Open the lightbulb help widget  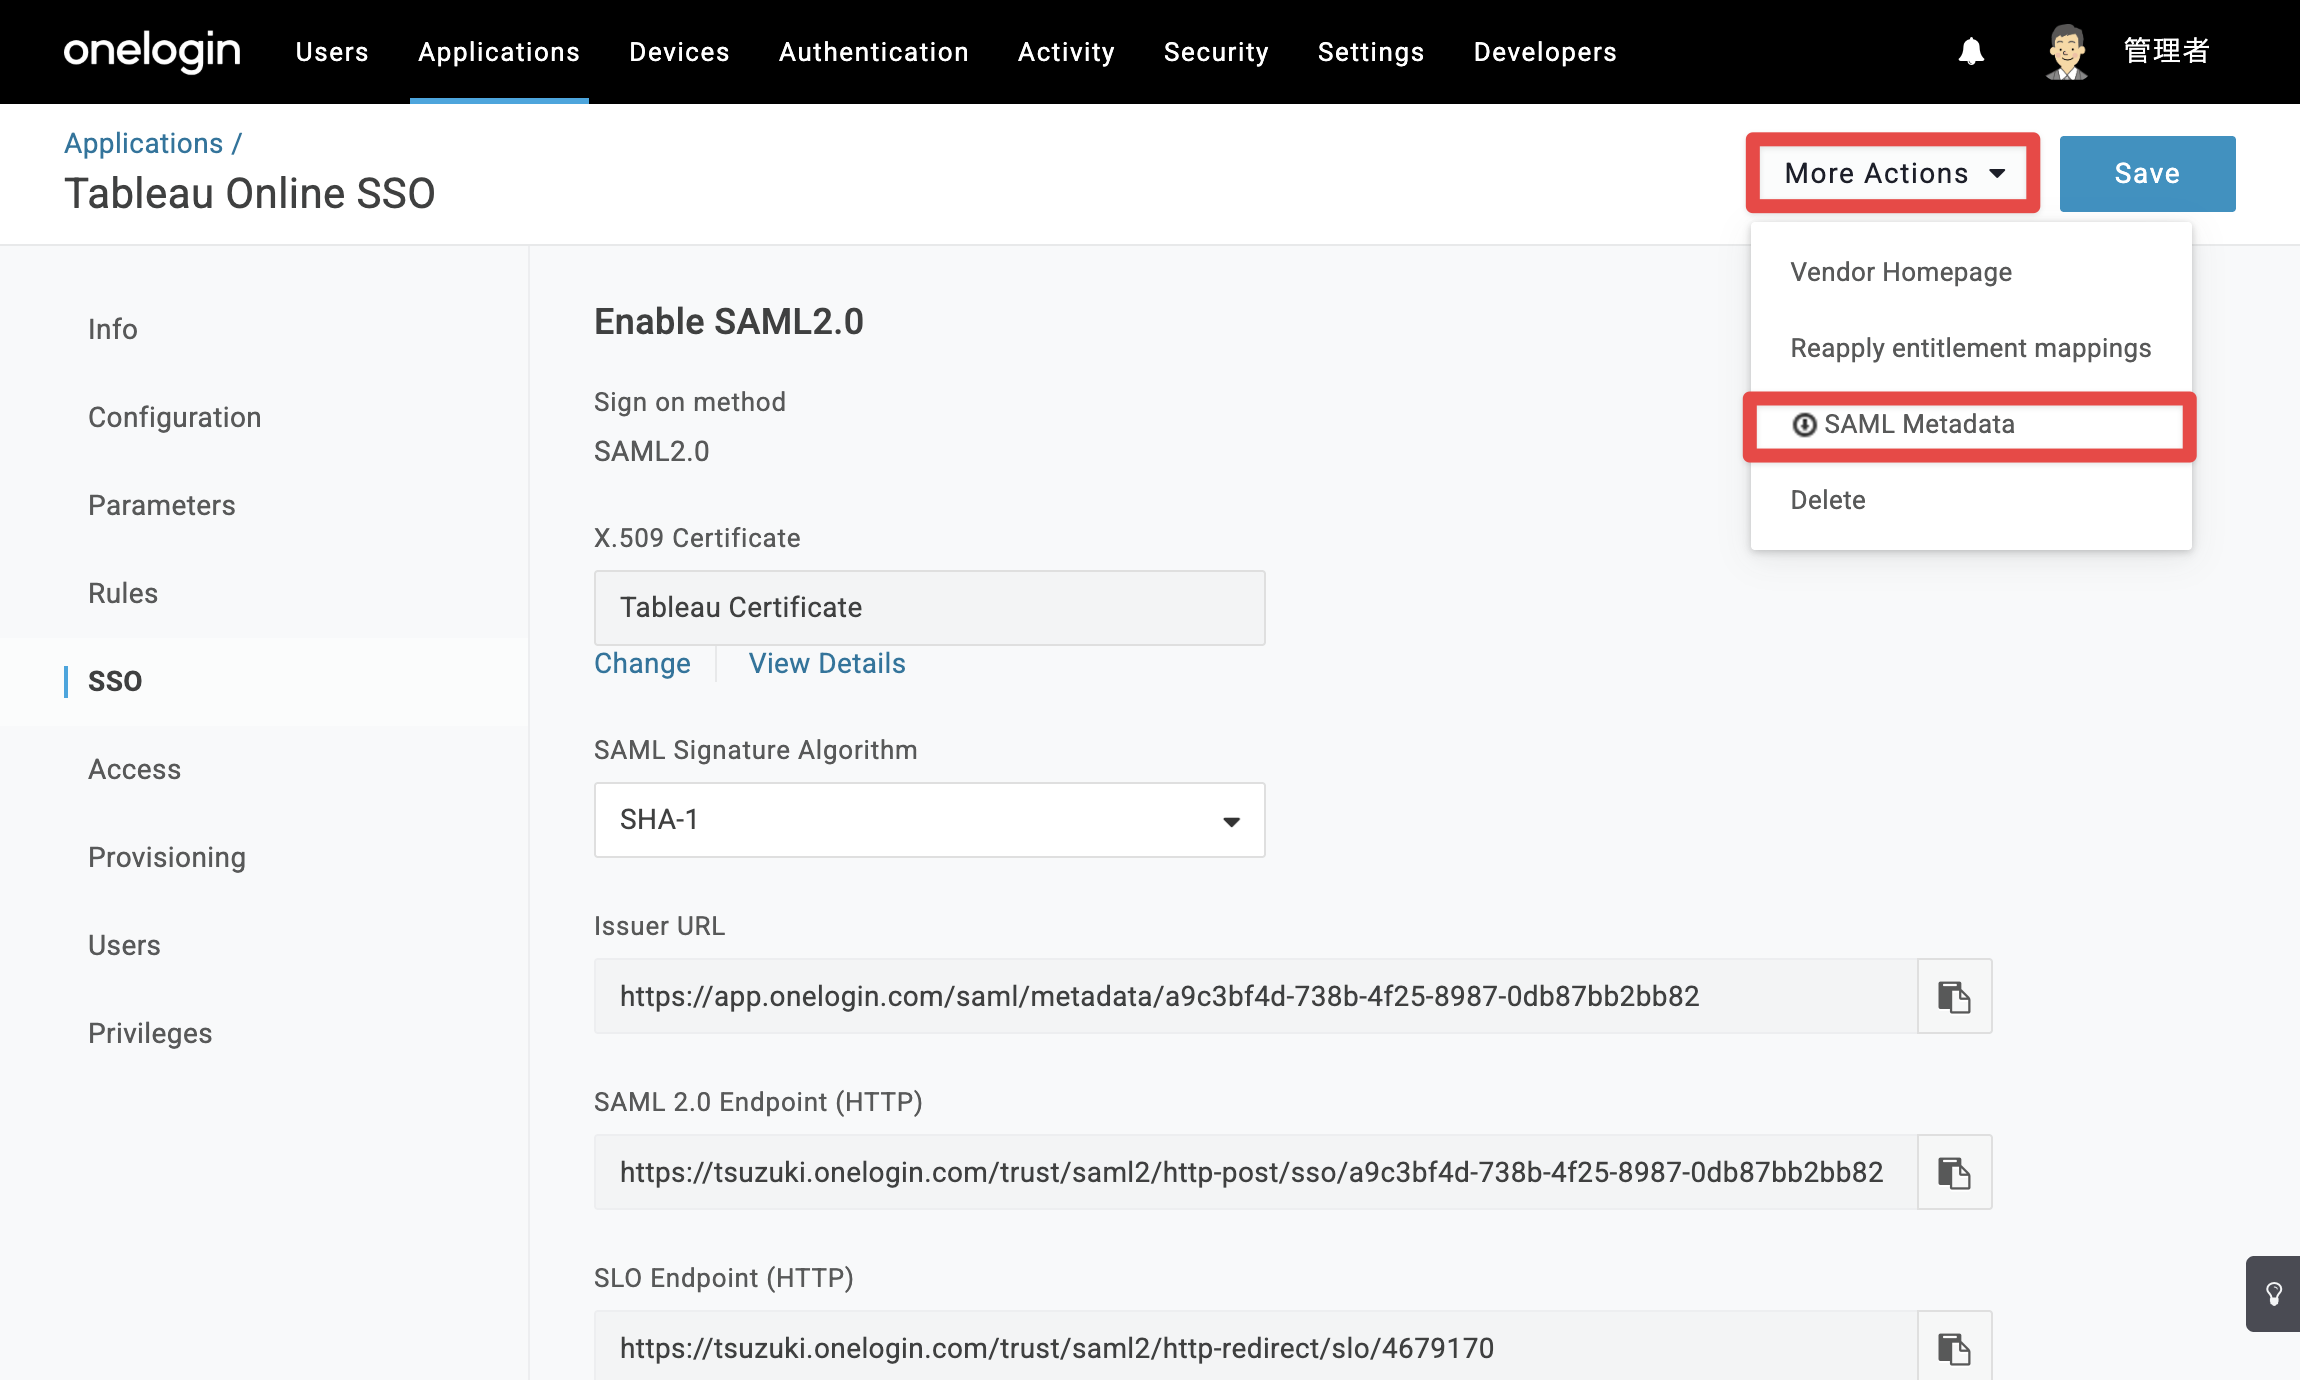point(2274,1294)
